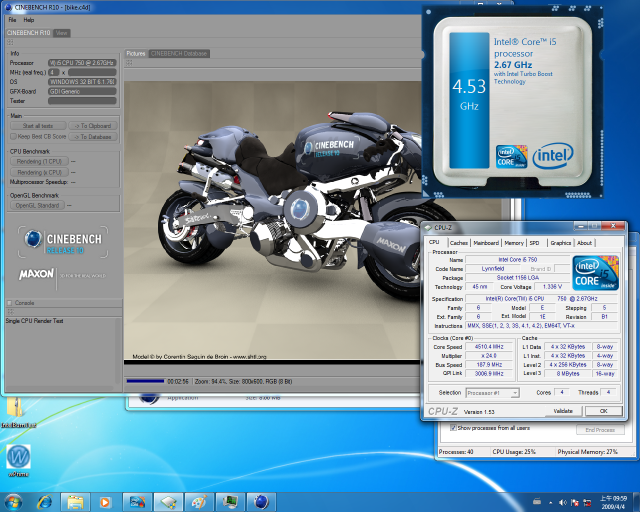Run the OpenGL Standard benchmark
Image resolution: width=640 pixels, height=512 pixels.
tap(38, 205)
